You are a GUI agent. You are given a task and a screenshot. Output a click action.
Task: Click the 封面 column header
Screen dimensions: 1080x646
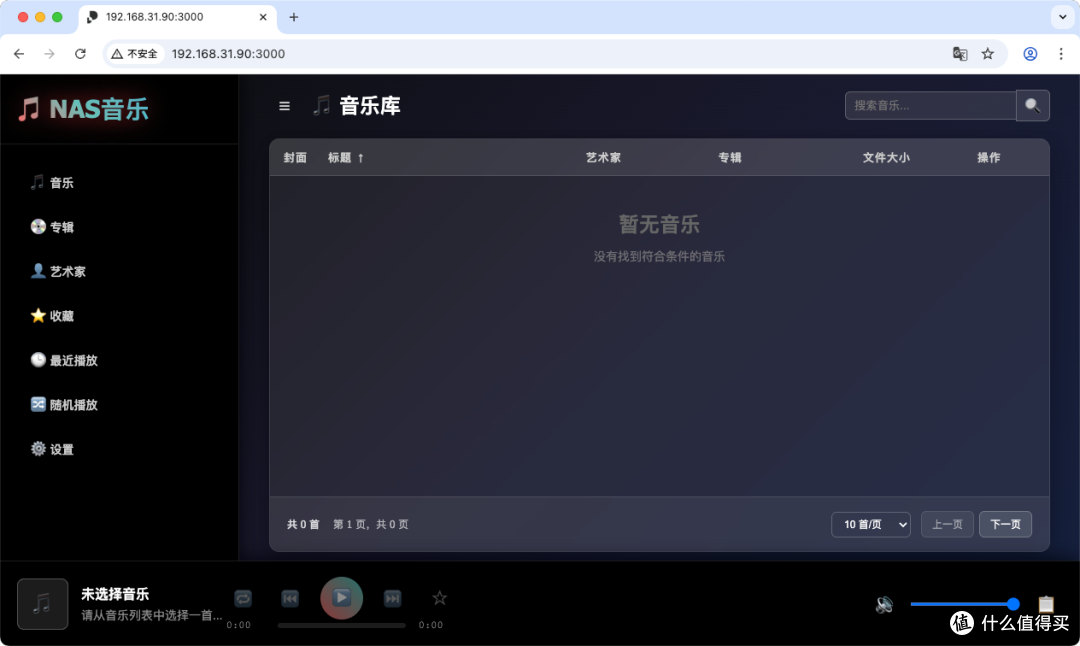(x=295, y=158)
